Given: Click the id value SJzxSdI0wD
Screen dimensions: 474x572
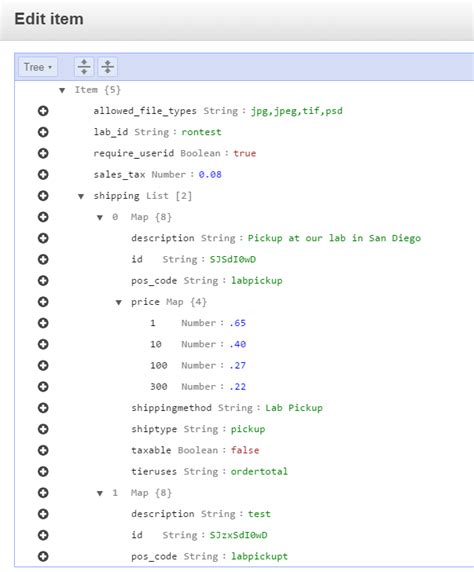Looking at the screenshot, I should coord(238,535).
